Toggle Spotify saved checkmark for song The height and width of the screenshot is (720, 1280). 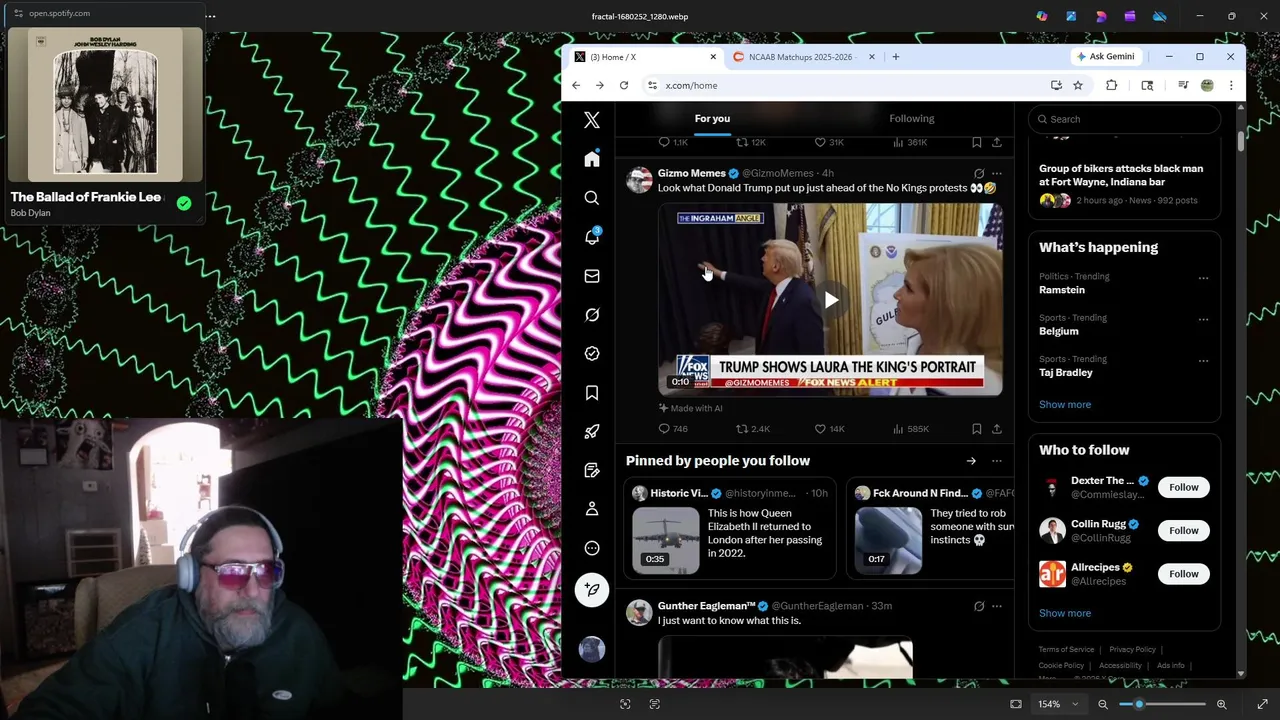pos(184,203)
